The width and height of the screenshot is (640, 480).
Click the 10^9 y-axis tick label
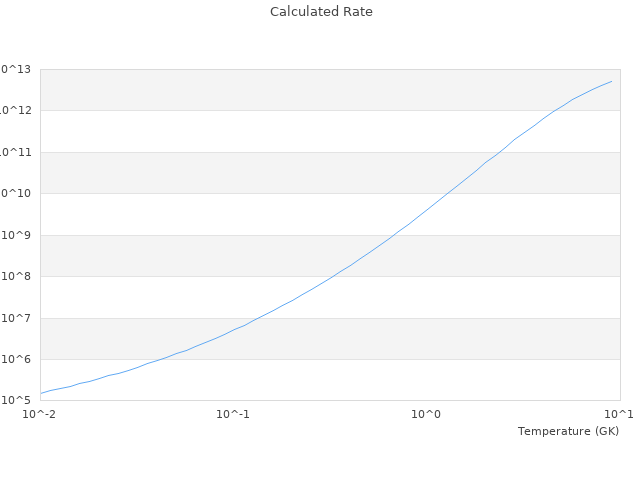[x=18, y=235]
